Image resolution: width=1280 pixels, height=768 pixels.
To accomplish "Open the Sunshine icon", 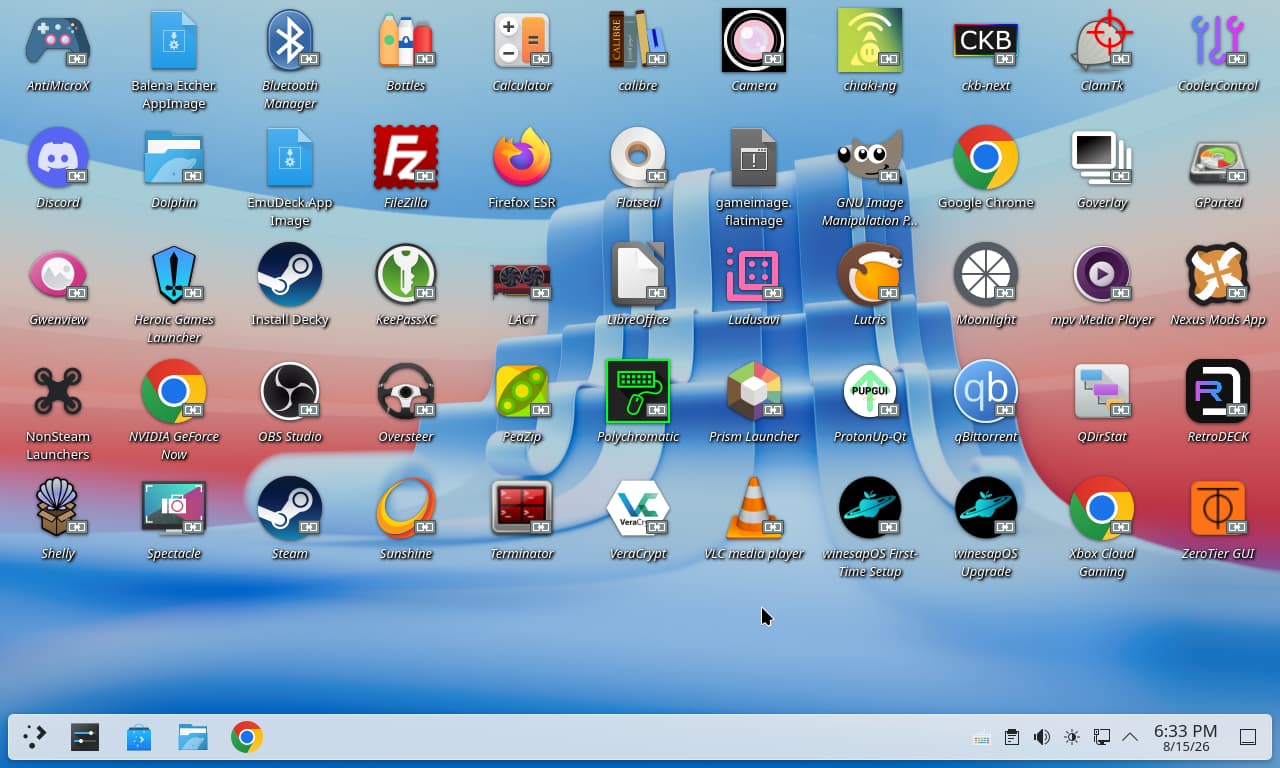I will (406, 509).
